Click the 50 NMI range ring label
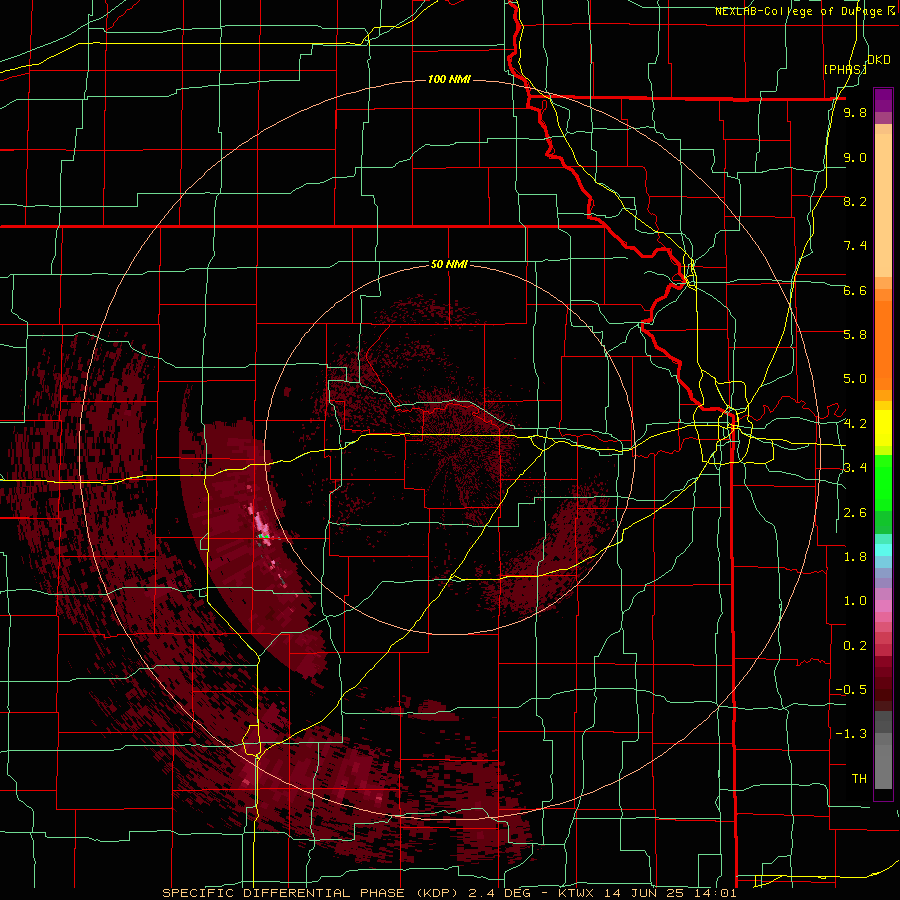 [x=449, y=265]
